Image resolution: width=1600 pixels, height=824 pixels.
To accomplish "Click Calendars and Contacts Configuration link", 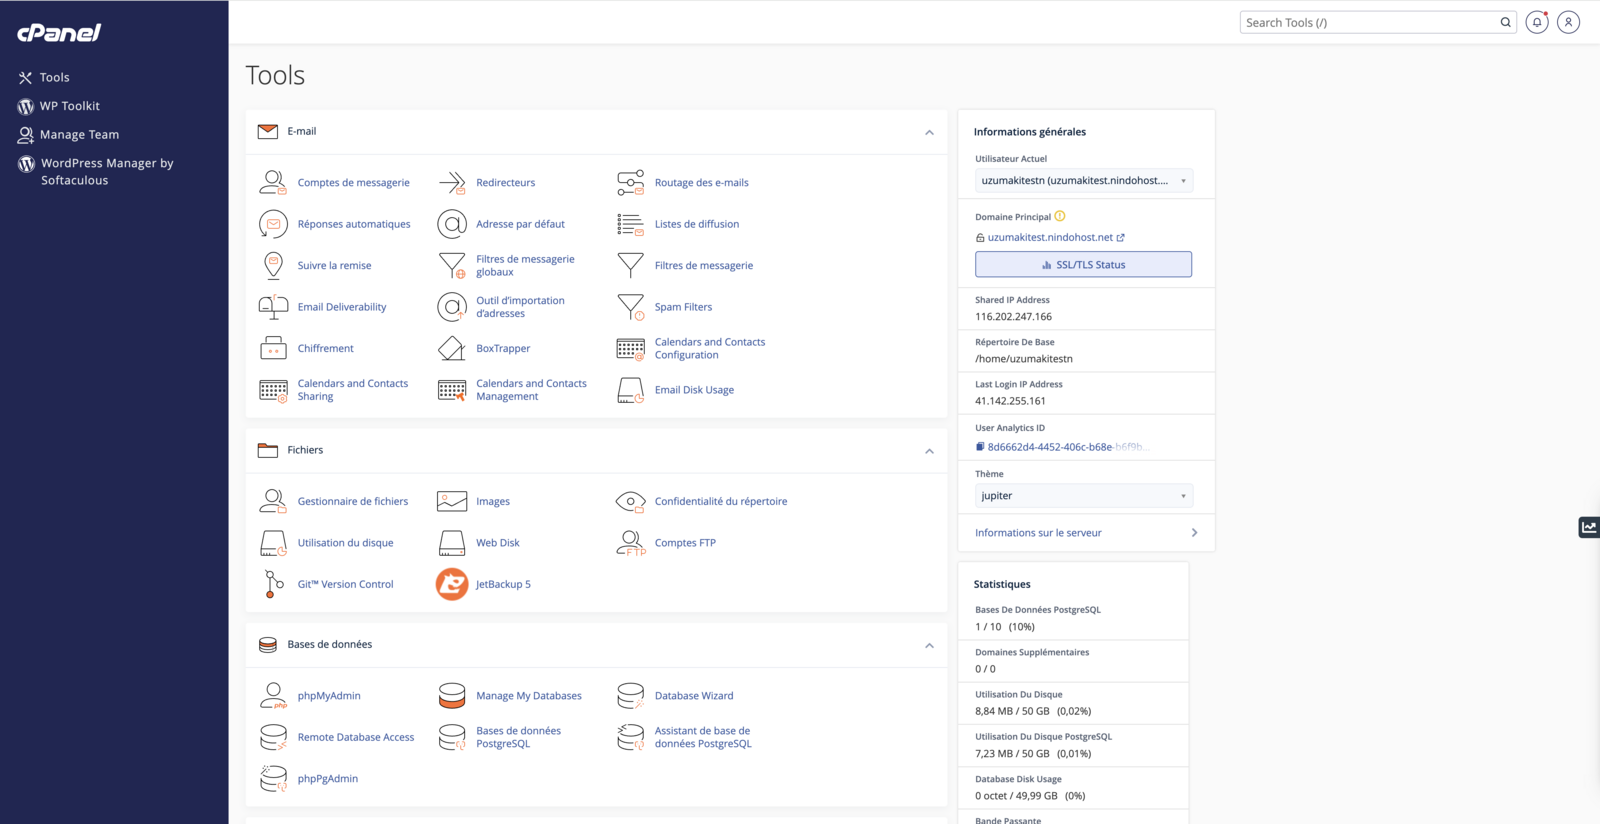I will point(710,348).
